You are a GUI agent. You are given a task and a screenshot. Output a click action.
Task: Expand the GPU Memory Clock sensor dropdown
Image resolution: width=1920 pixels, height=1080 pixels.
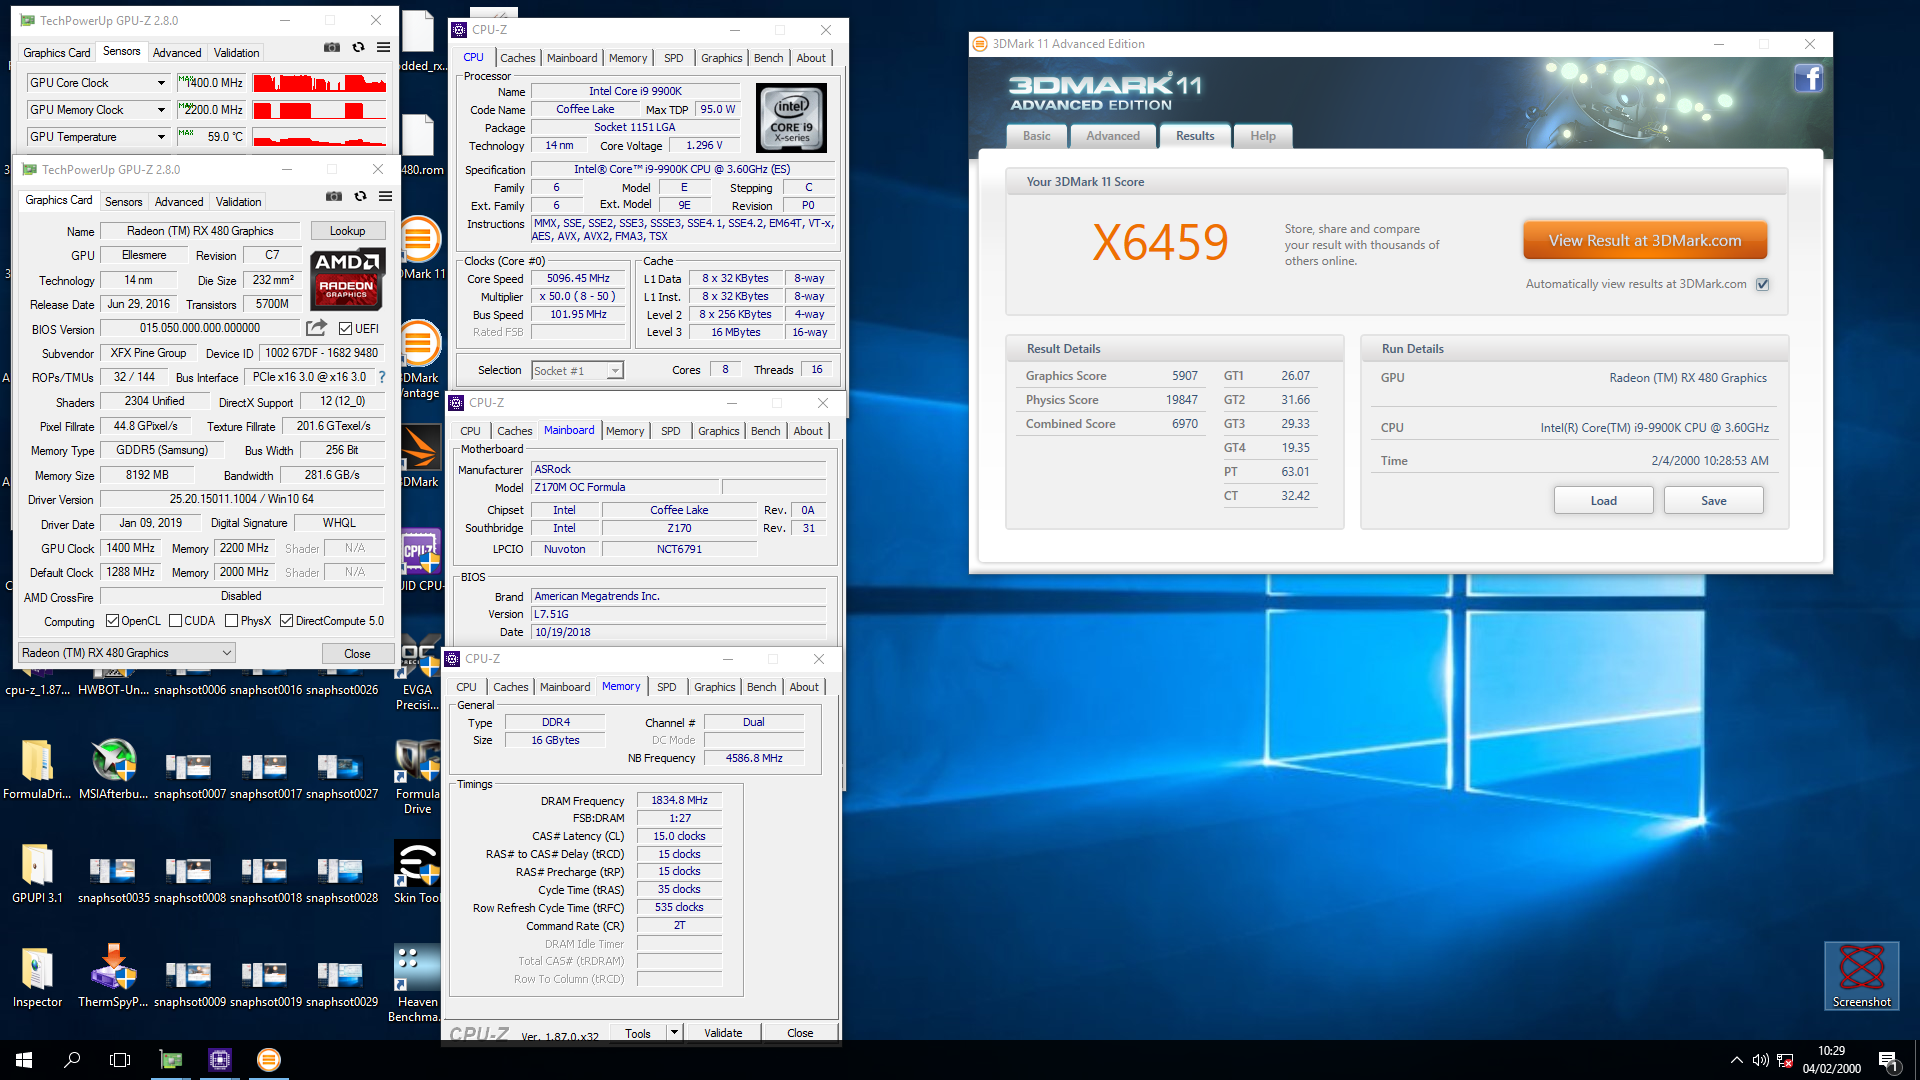pos(161,110)
